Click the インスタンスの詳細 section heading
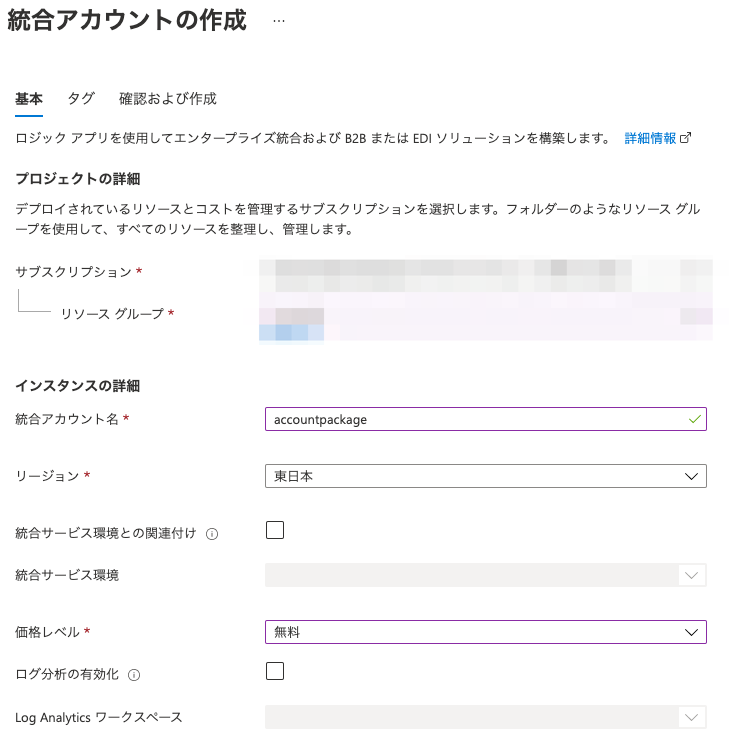Viewport: 729px width, 746px height. pyautogui.click(x=77, y=385)
